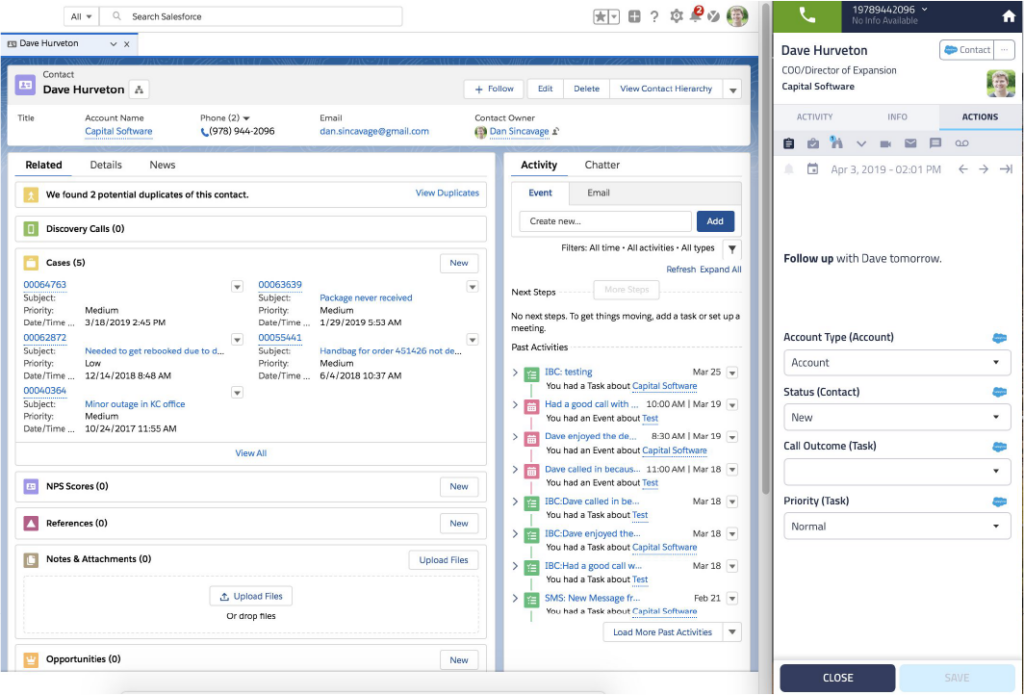Click the Create new event field
The width and height of the screenshot is (1024, 695).
[x=605, y=221]
